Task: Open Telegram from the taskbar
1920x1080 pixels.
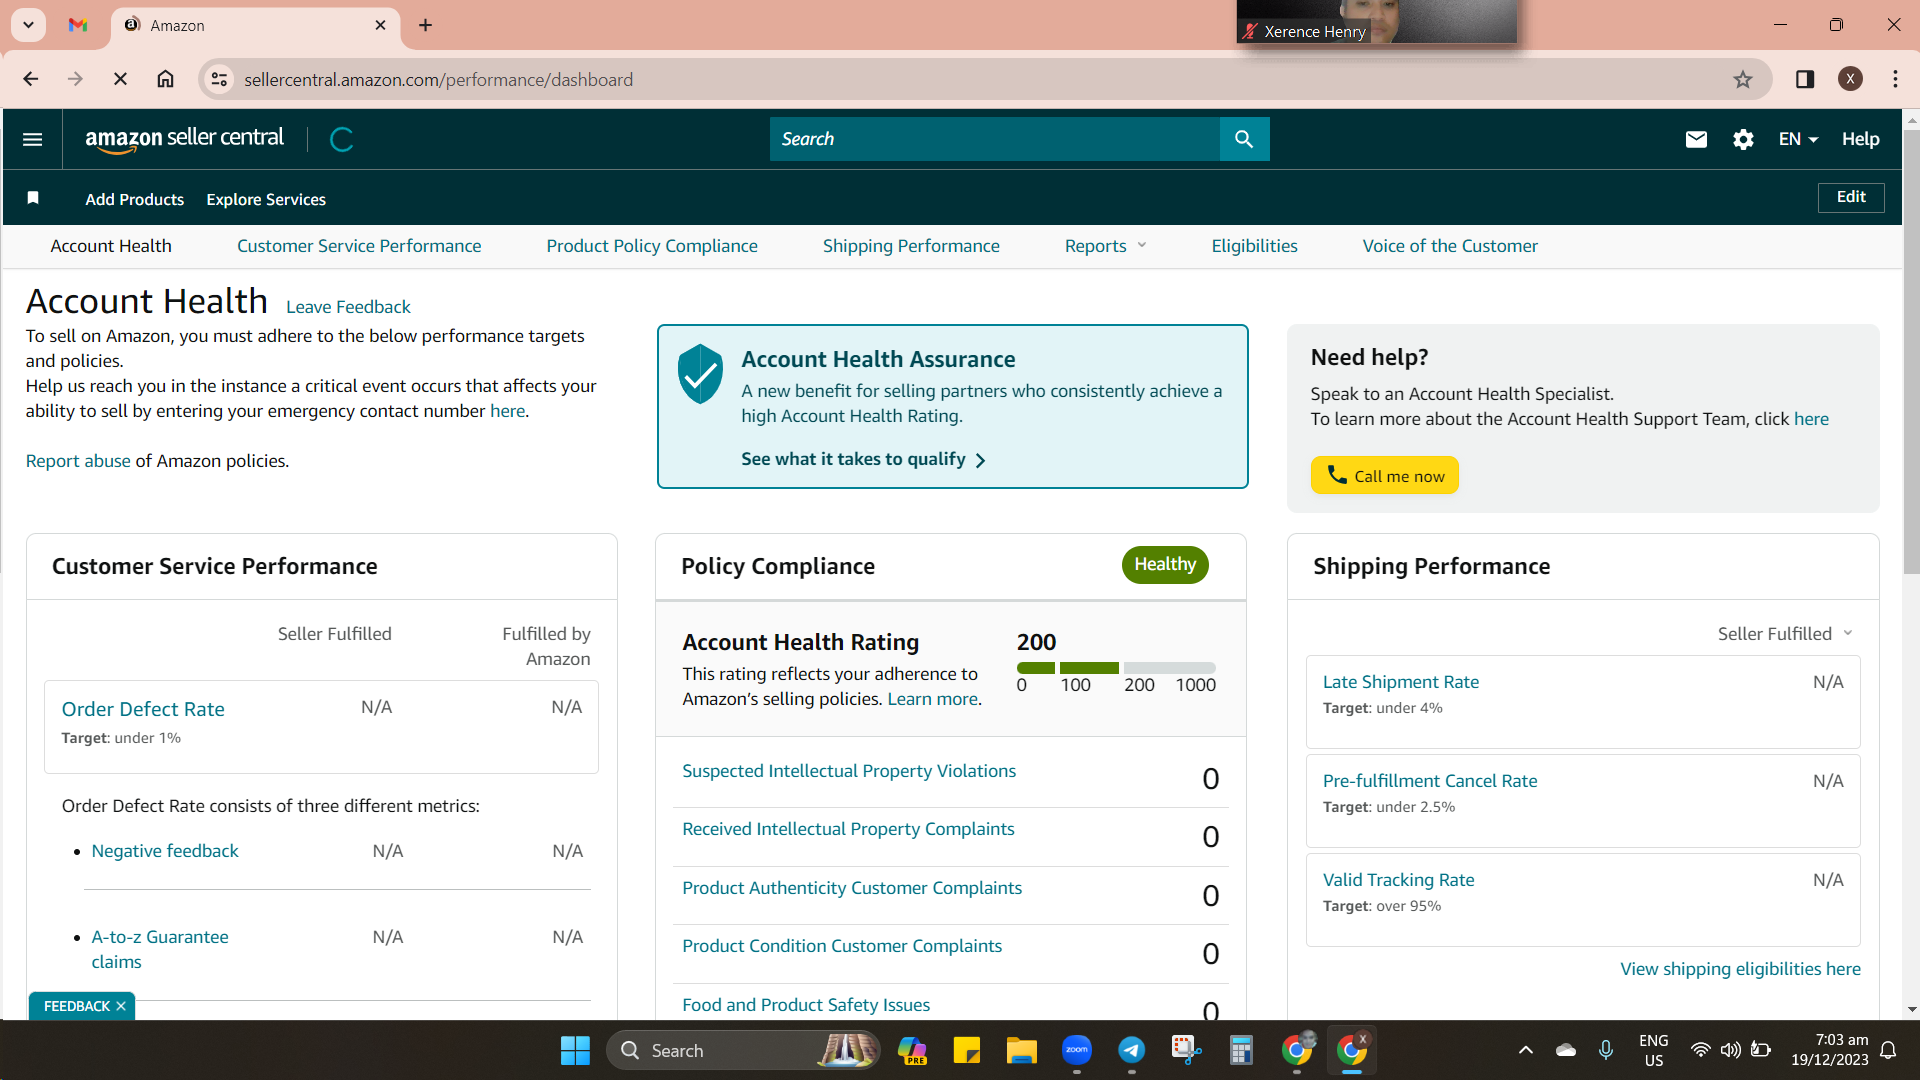Action: [1132, 1050]
